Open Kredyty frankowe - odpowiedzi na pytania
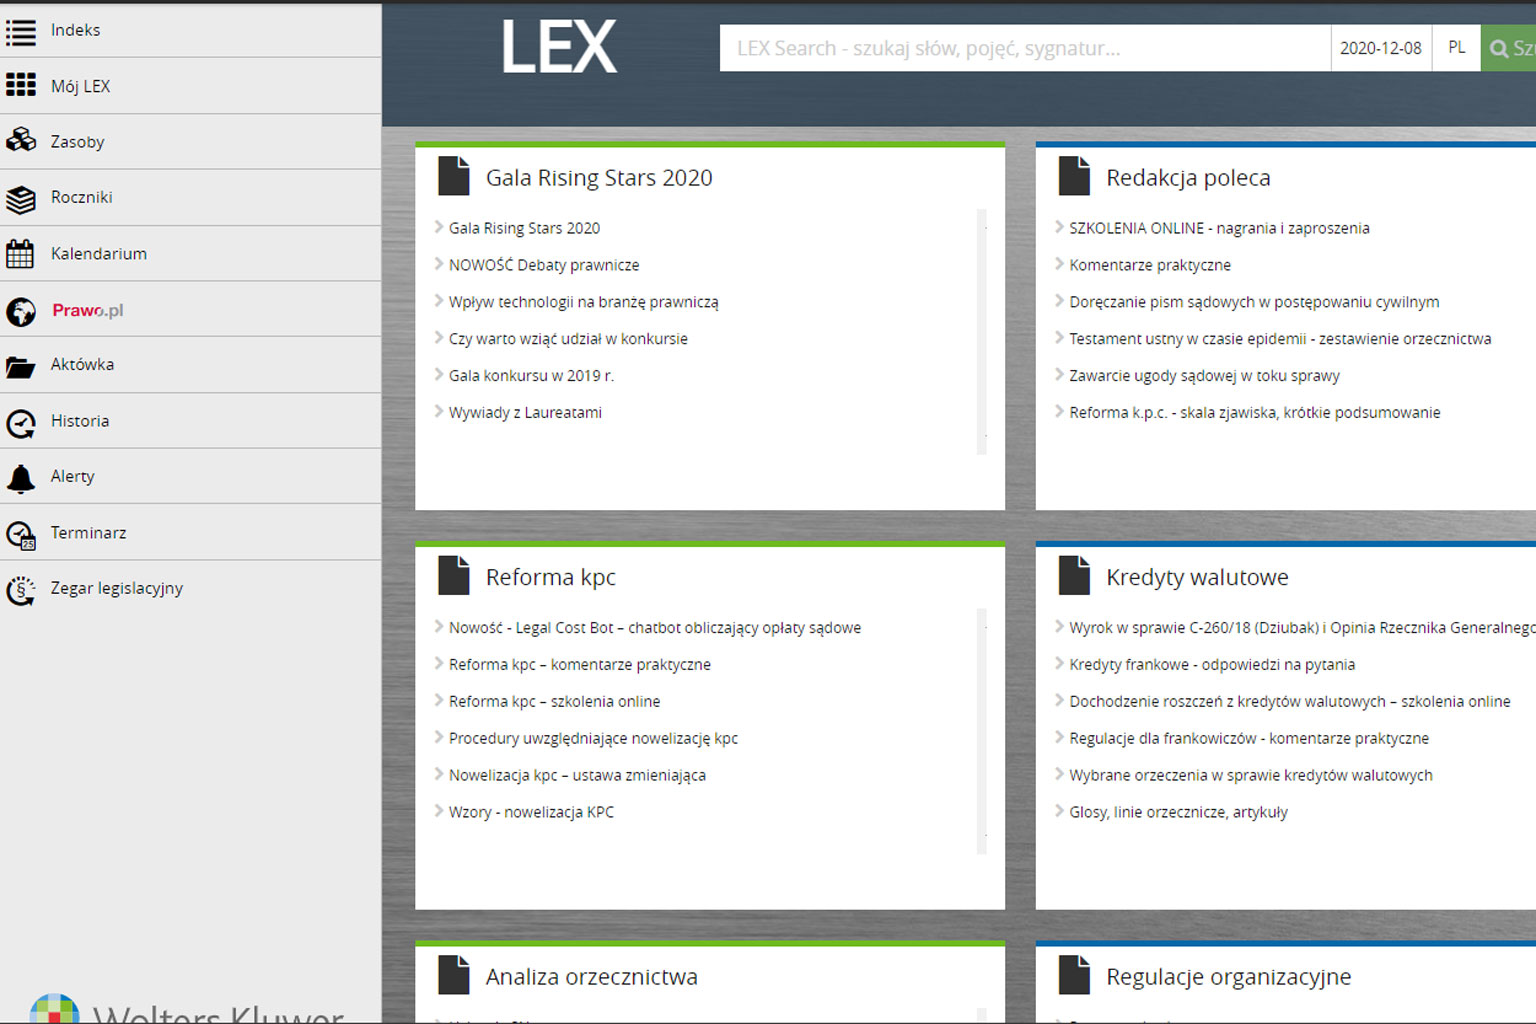 (1211, 665)
